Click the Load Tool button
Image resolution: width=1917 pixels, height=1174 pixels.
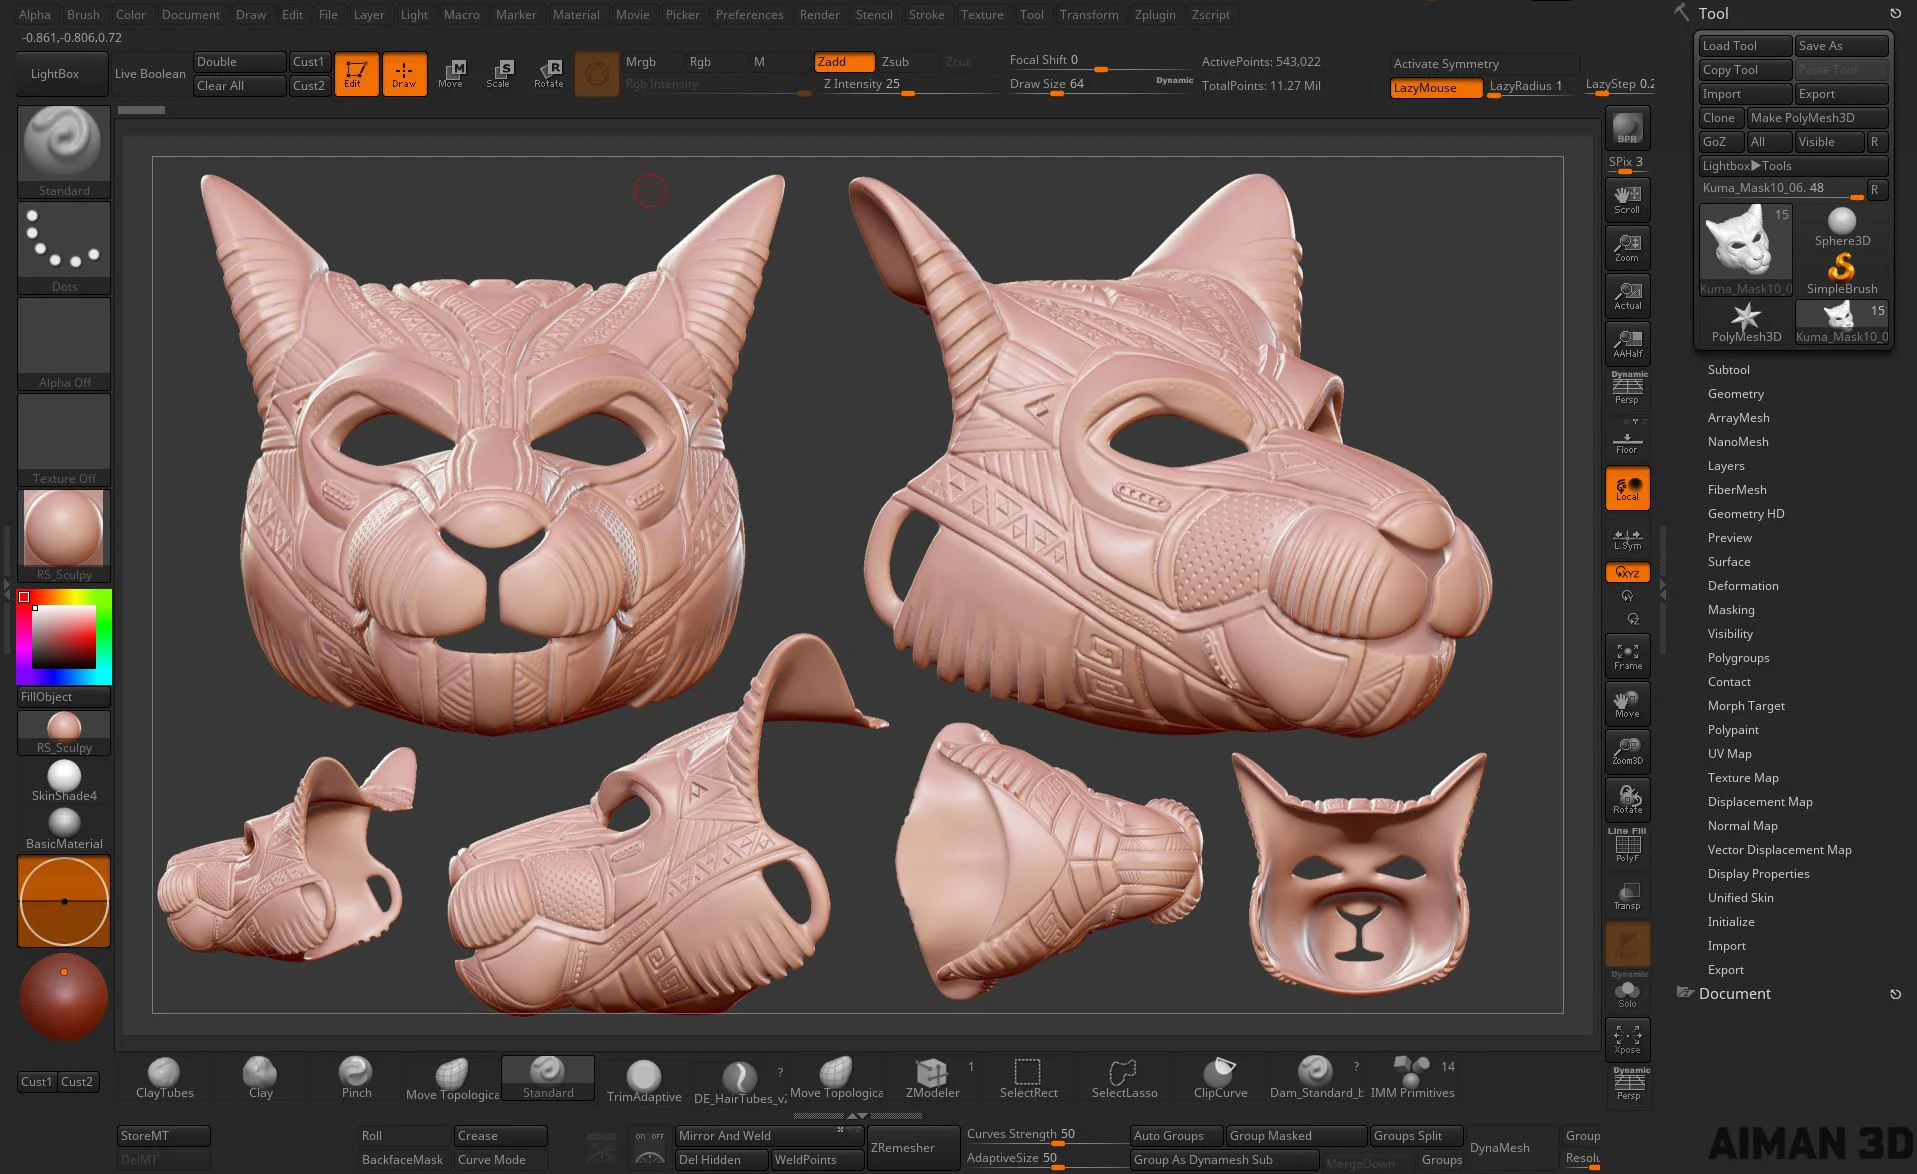1744,46
